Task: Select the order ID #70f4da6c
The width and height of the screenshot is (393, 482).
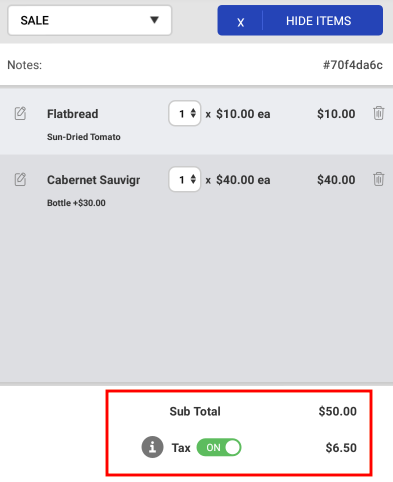Action: click(353, 65)
